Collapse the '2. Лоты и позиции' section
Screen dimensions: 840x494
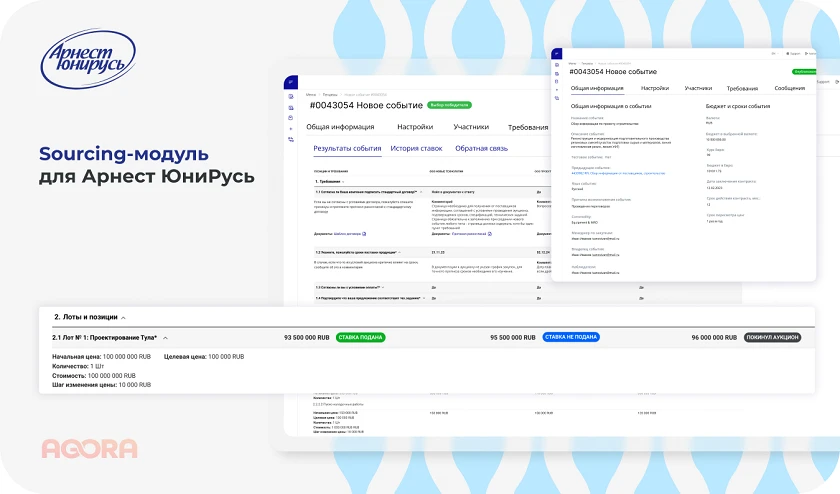coord(123,318)
